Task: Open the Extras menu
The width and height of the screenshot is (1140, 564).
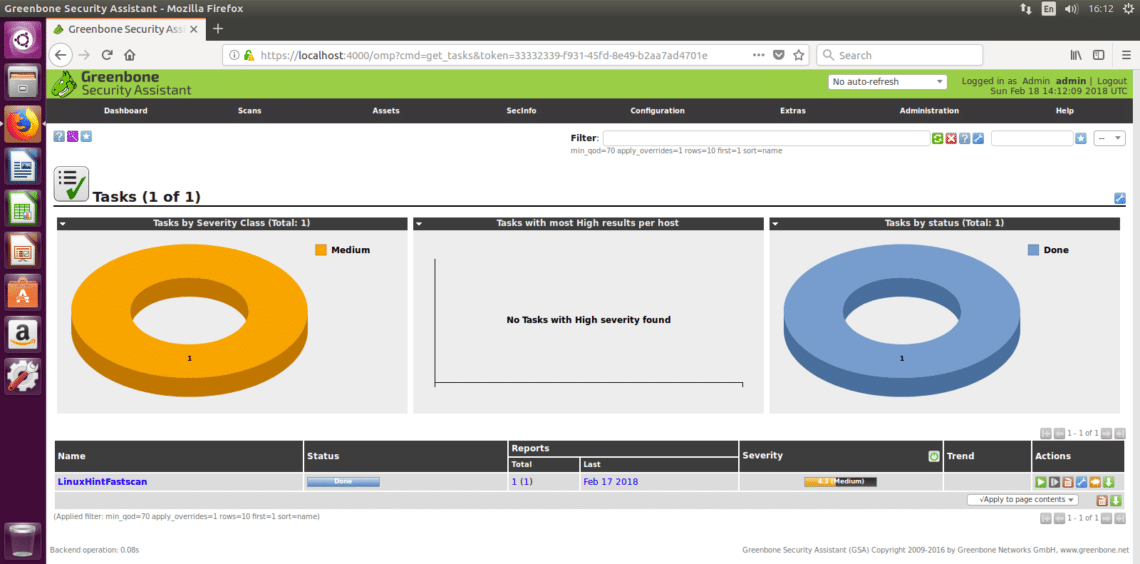Action: (x=792, y=111)
